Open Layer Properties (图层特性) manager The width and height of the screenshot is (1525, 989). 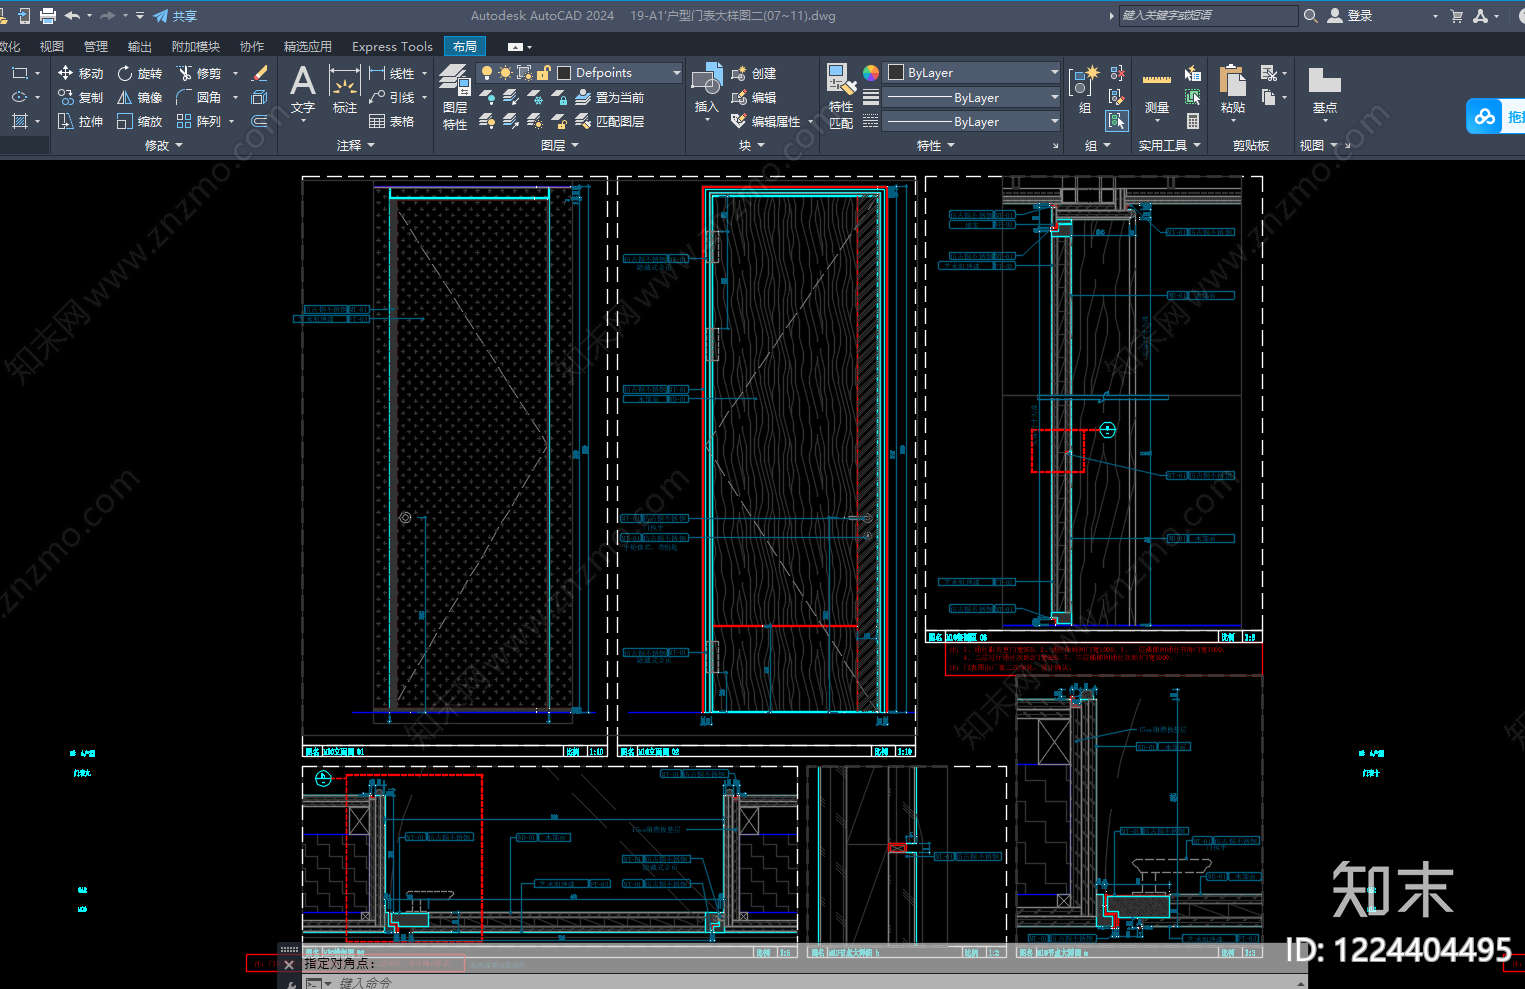click(x=455, y=97)
